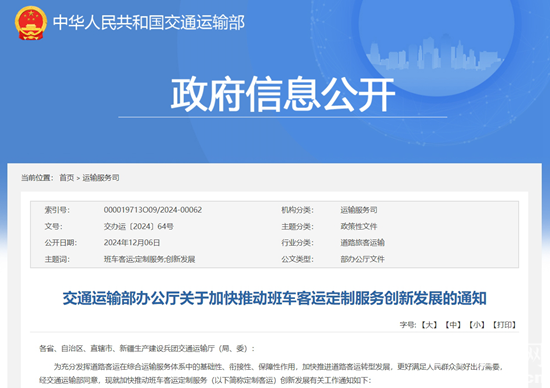Select publish date 2024年12月06日
This screenshot has height=388, width=550.
(132, 242)
